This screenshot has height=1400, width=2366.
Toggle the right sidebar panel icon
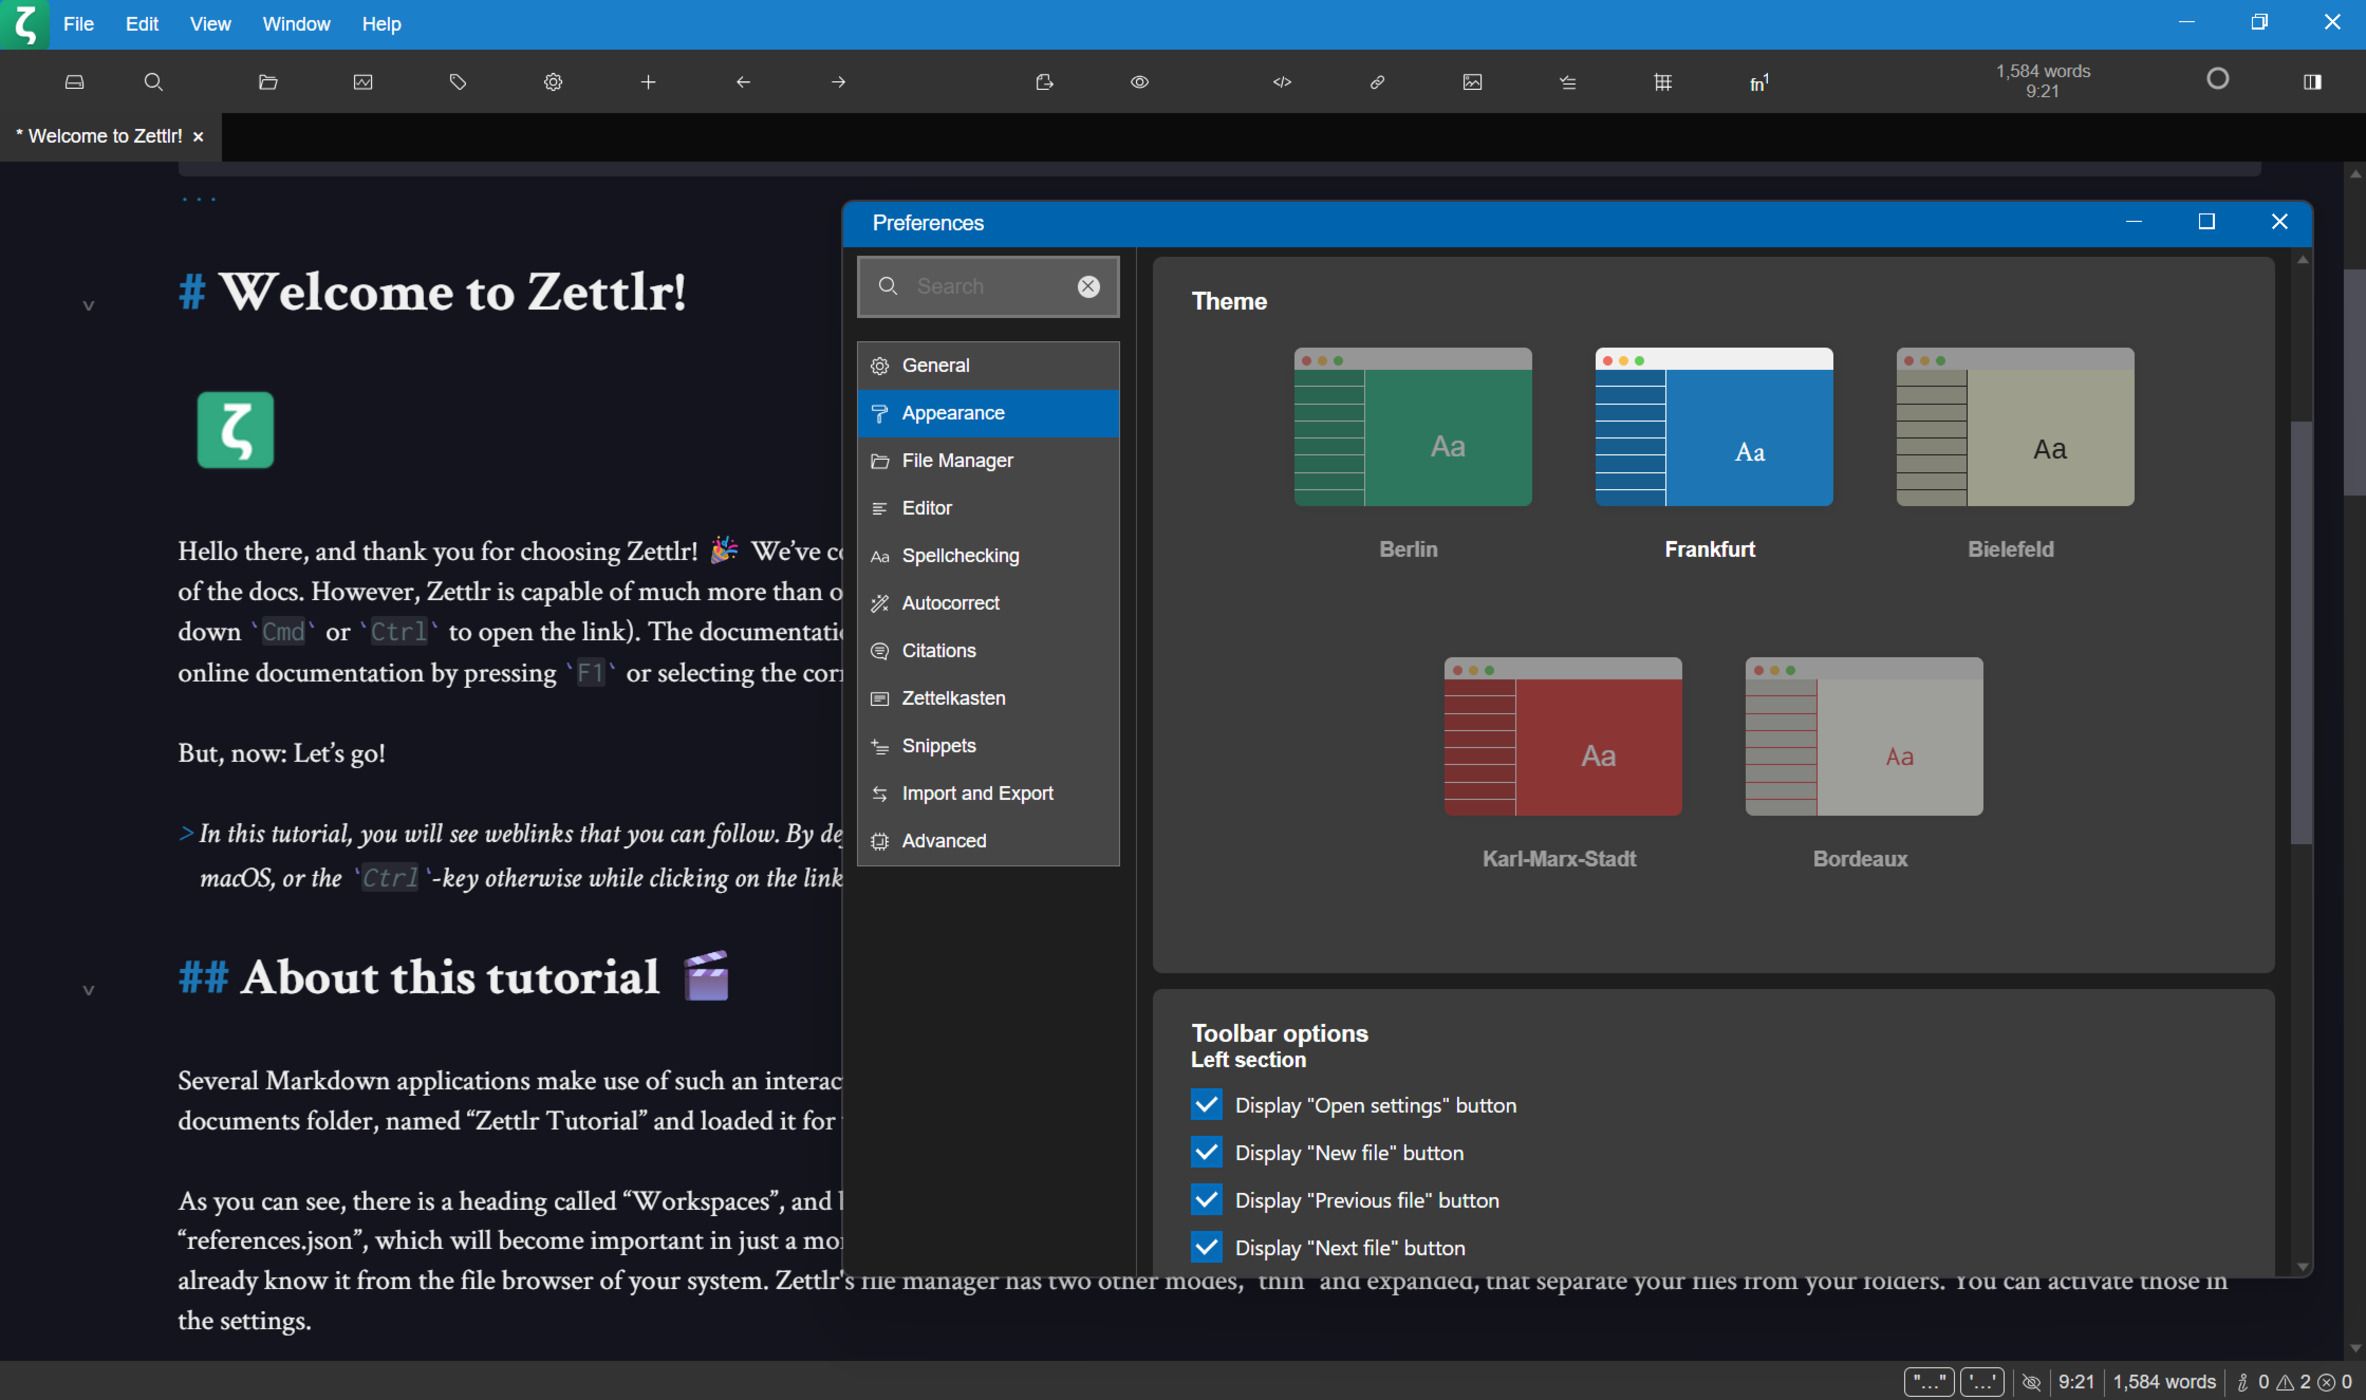point(2312,82)
